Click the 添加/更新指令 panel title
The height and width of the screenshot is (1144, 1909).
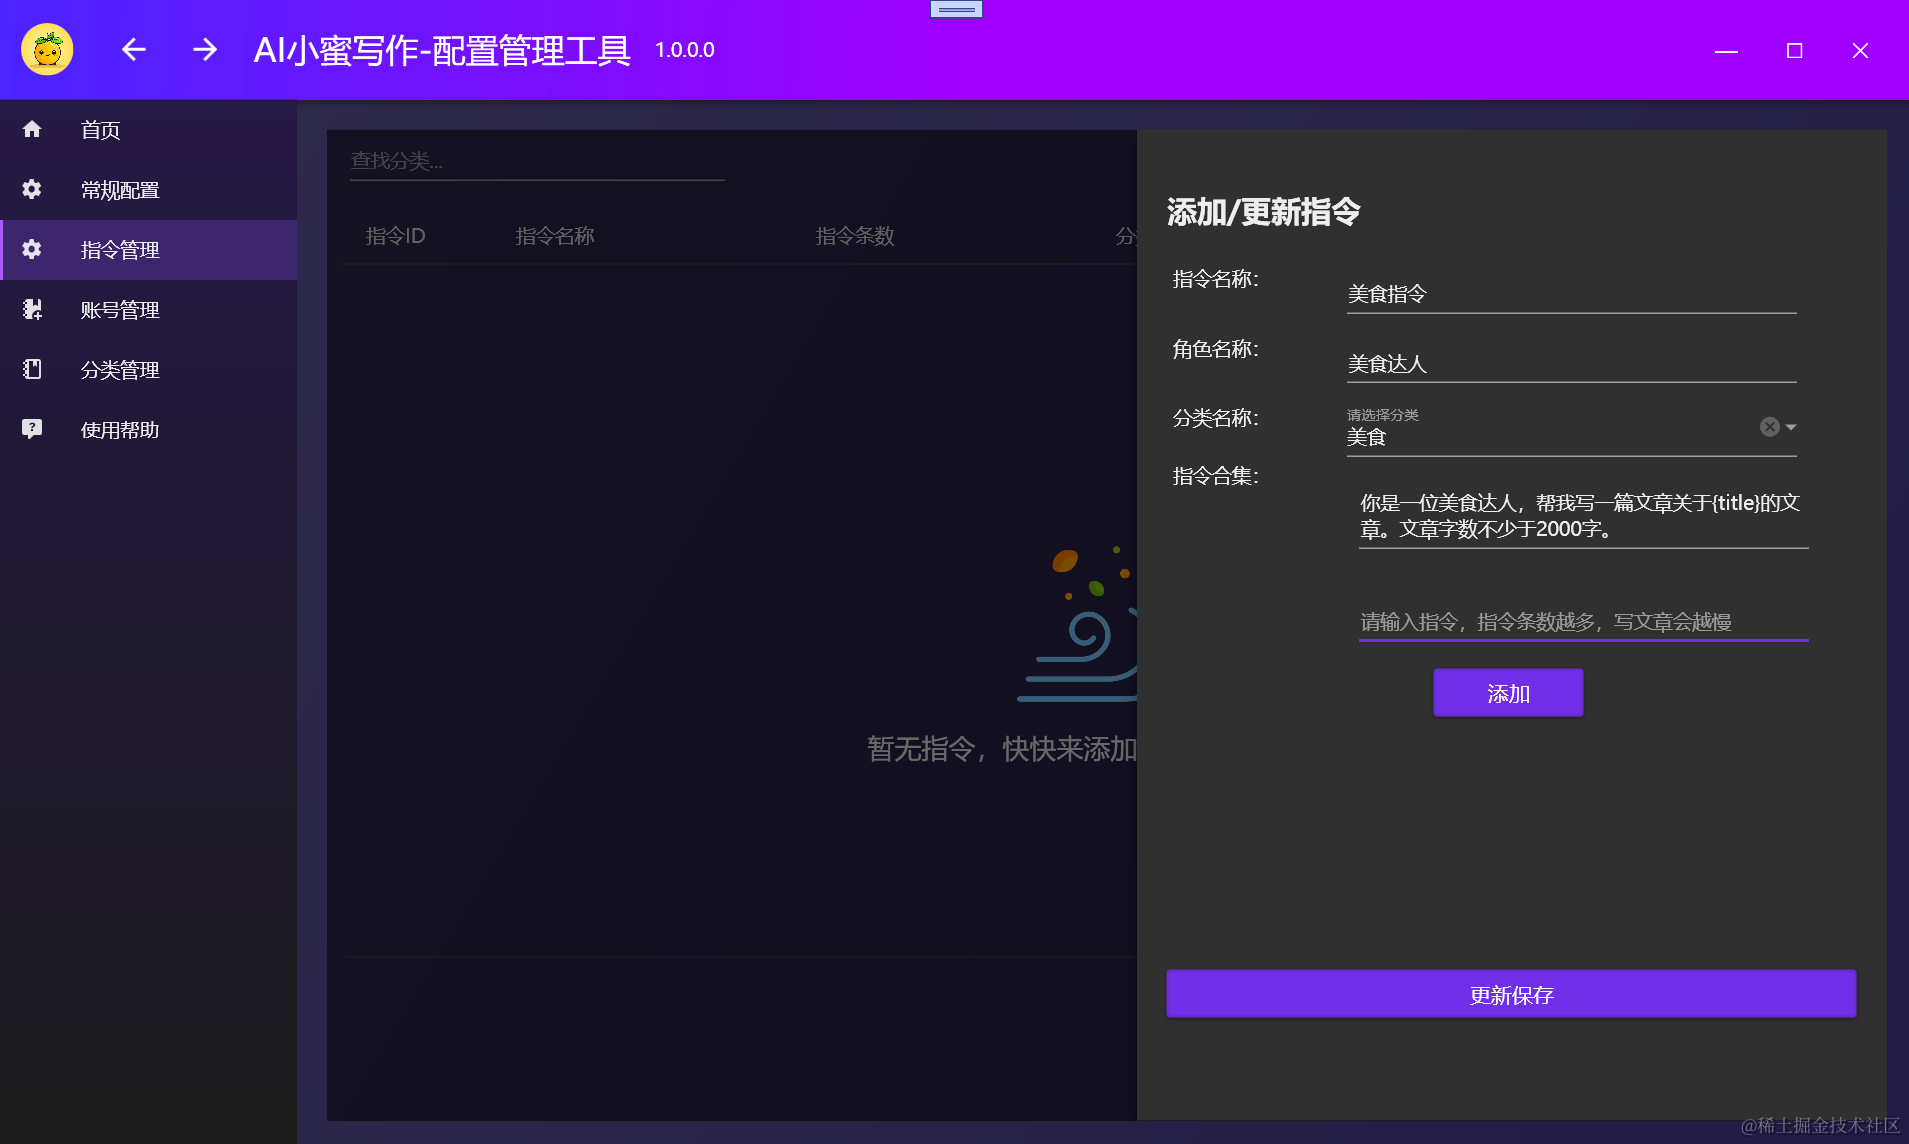tap(1263, 212)
